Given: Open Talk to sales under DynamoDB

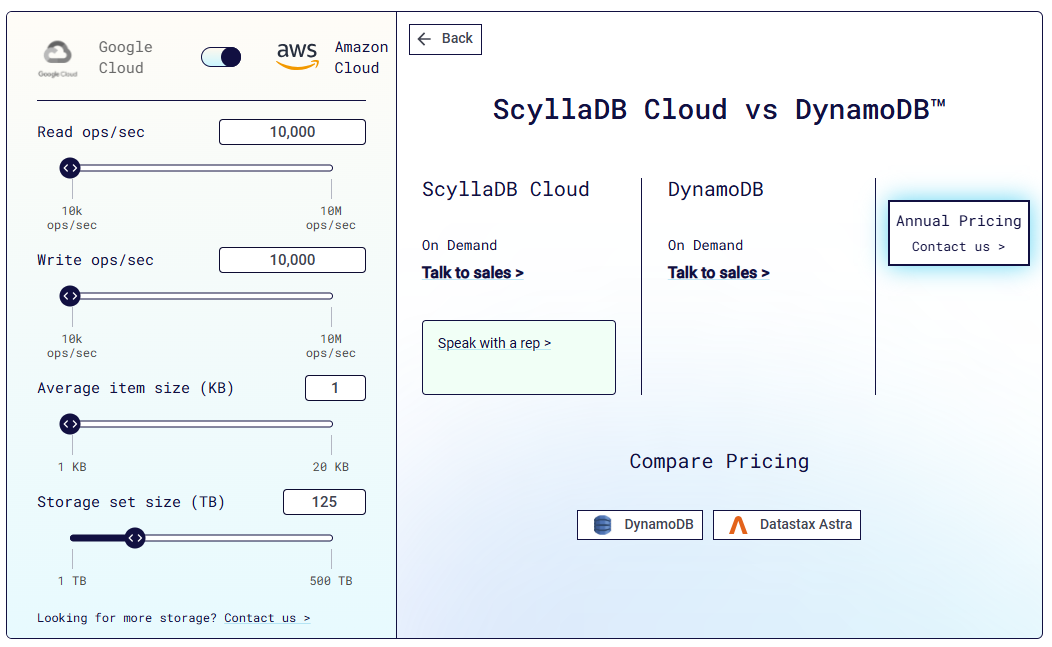Looking at the screenshot, I should [x=719, y=272].
